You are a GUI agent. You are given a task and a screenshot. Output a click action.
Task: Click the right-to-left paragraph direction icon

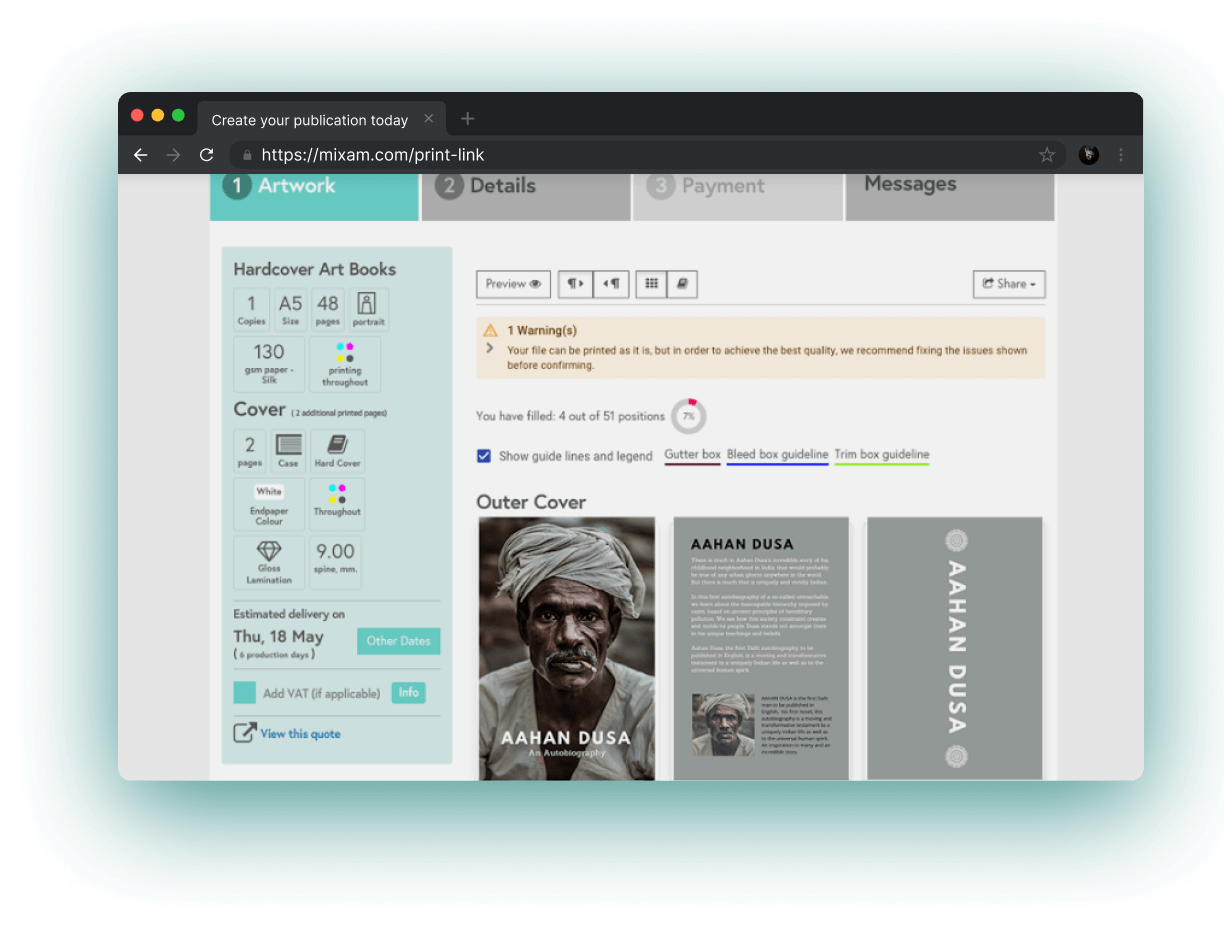(611, 284)
